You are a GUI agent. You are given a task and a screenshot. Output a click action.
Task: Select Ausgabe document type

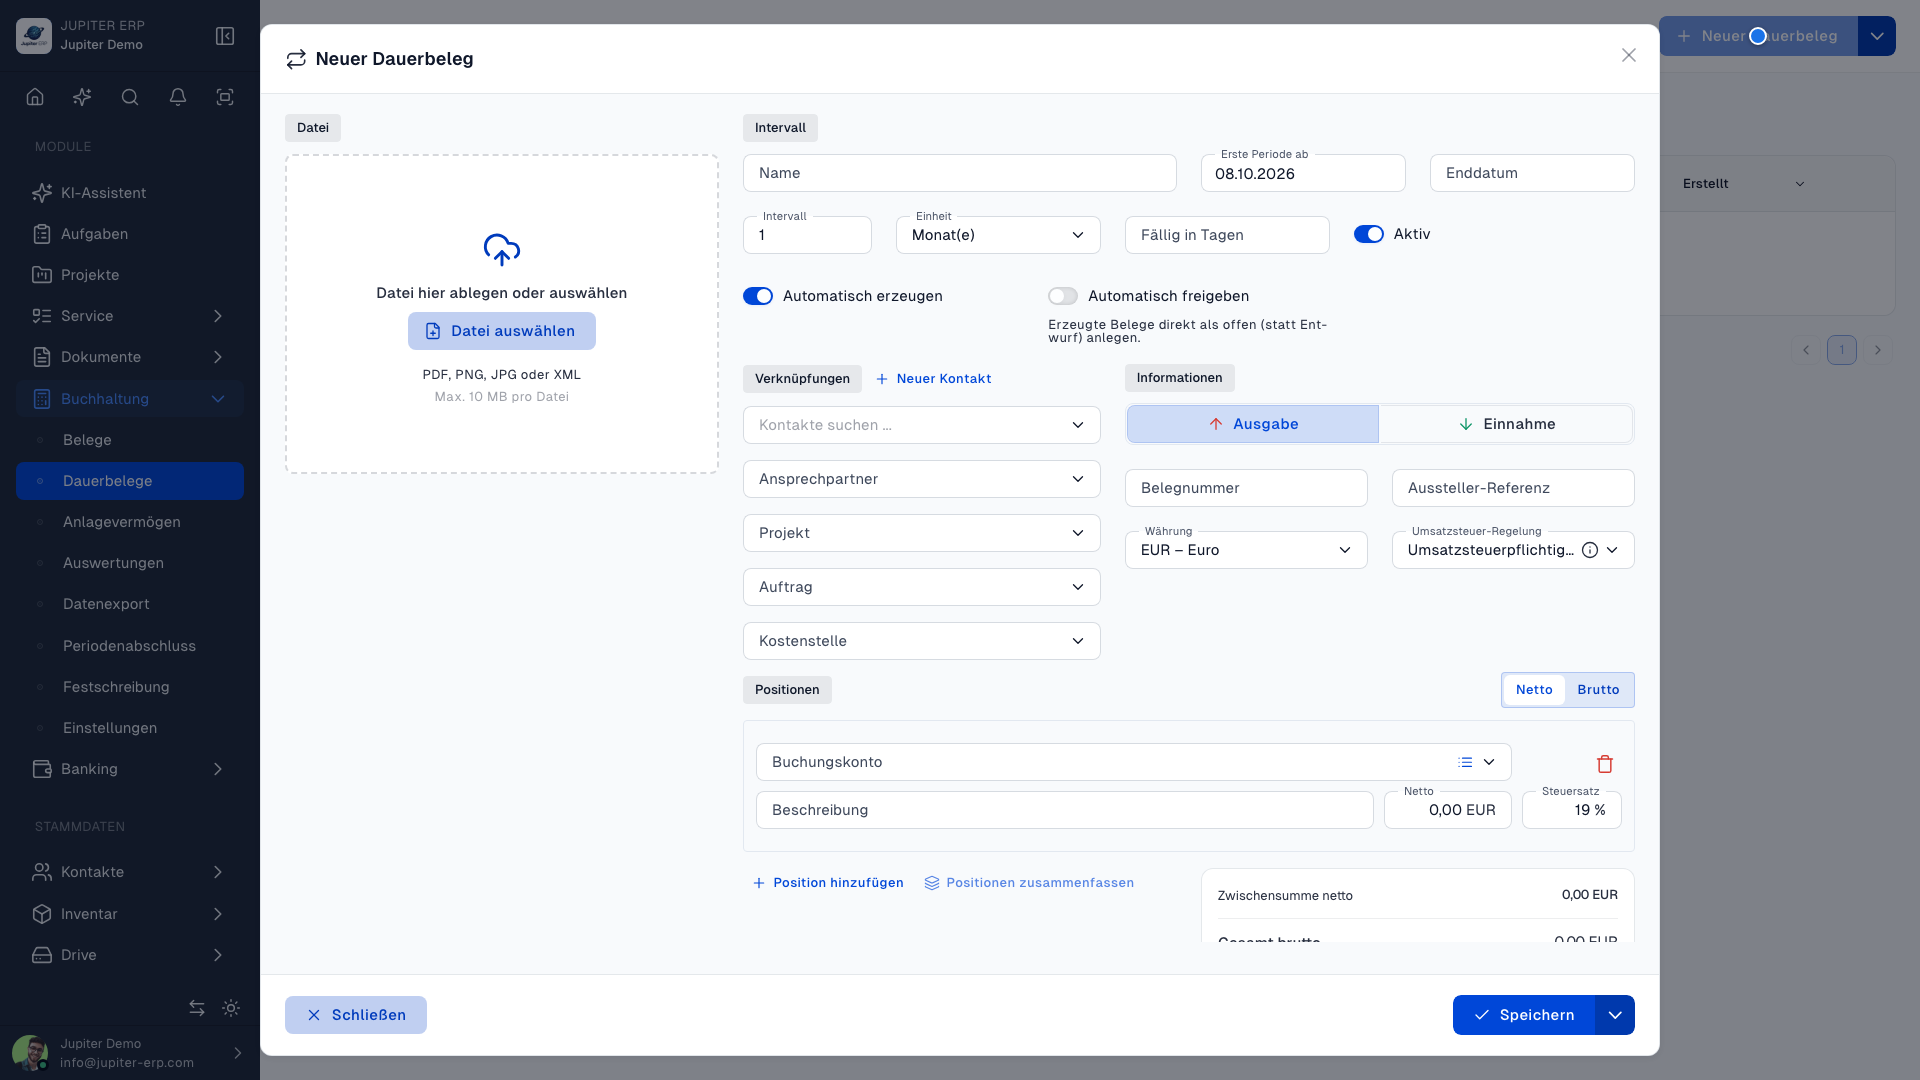[1252, 424]
